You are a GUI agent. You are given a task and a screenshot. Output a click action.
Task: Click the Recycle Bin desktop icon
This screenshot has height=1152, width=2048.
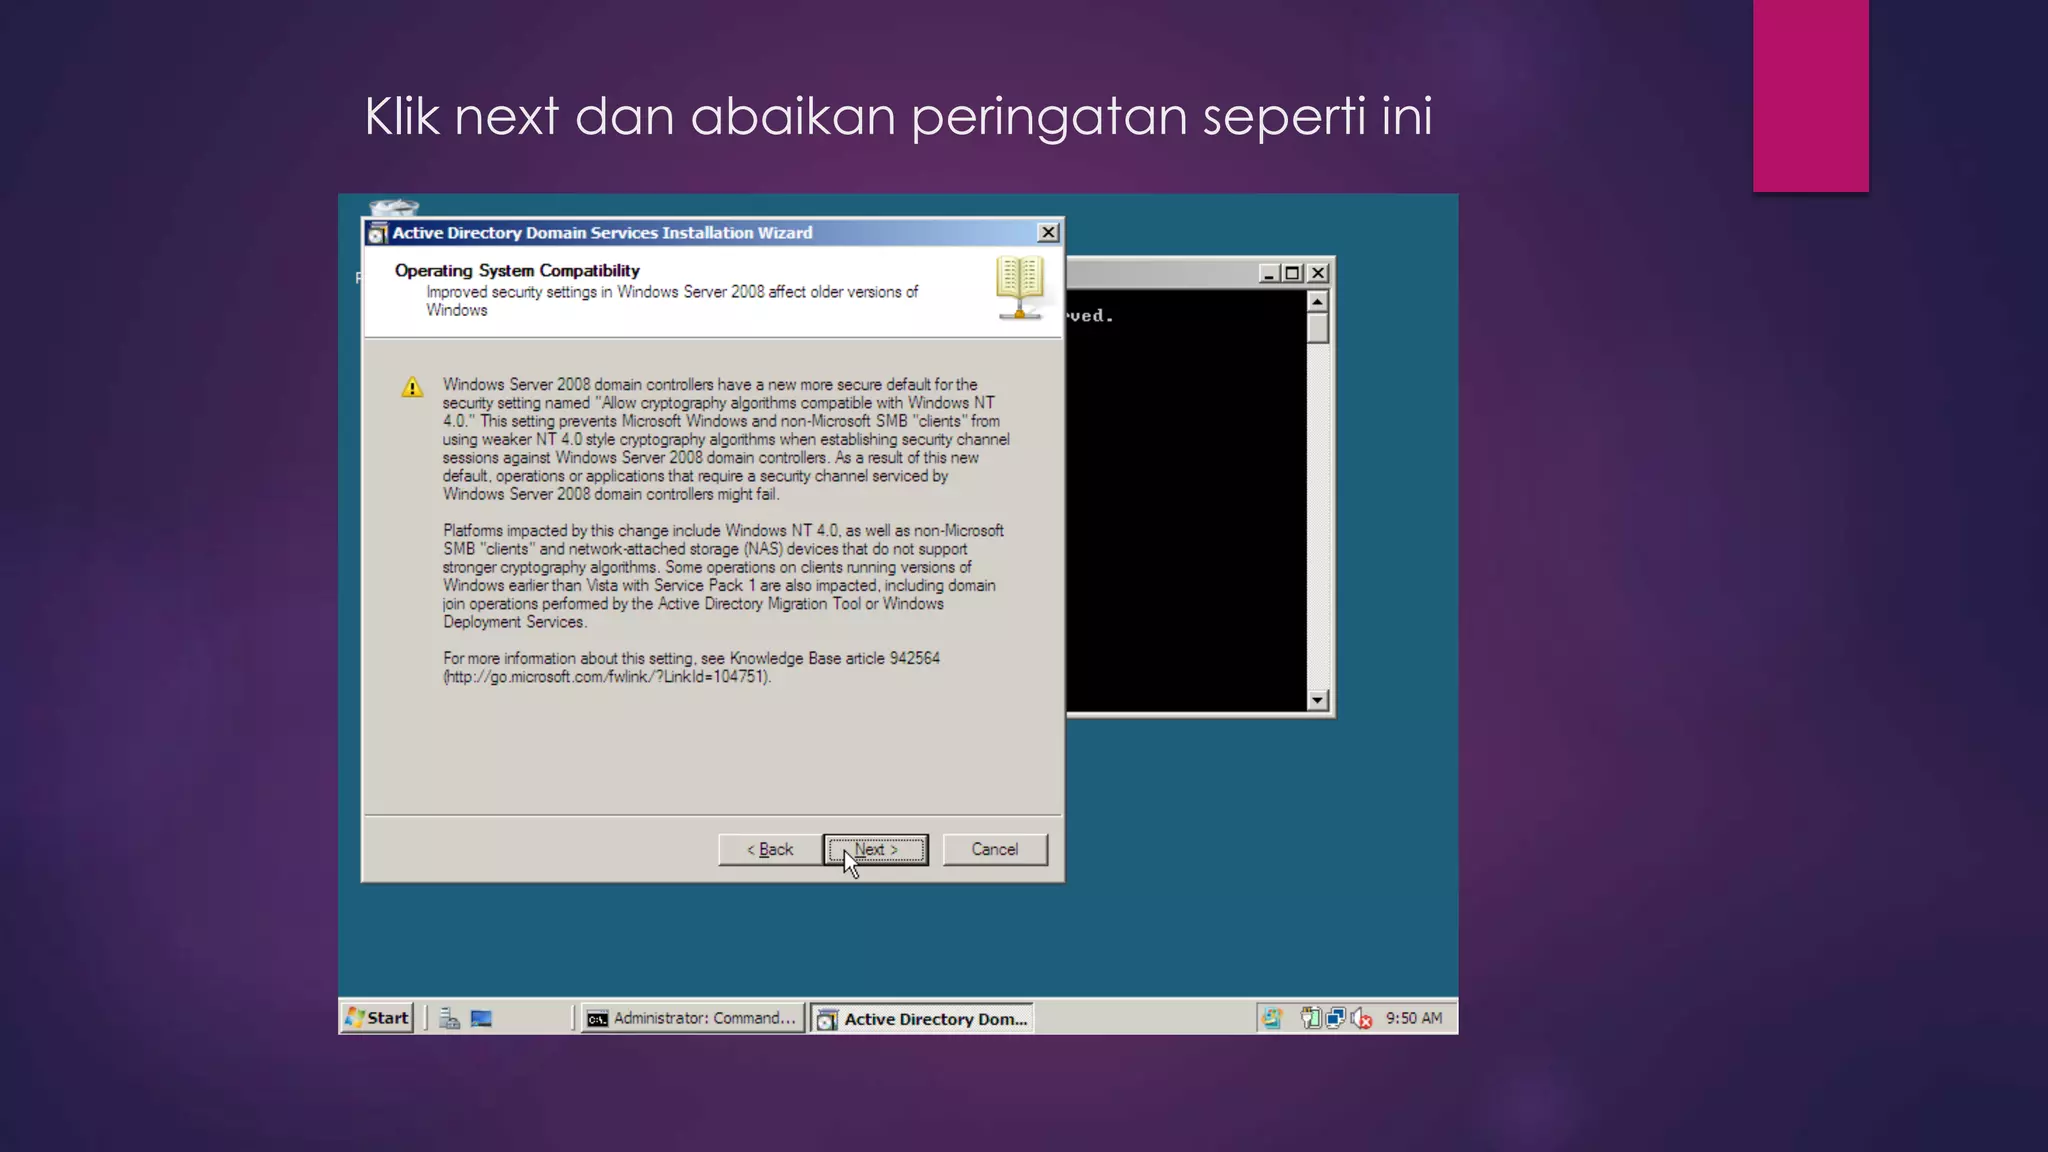click(393, 207)
